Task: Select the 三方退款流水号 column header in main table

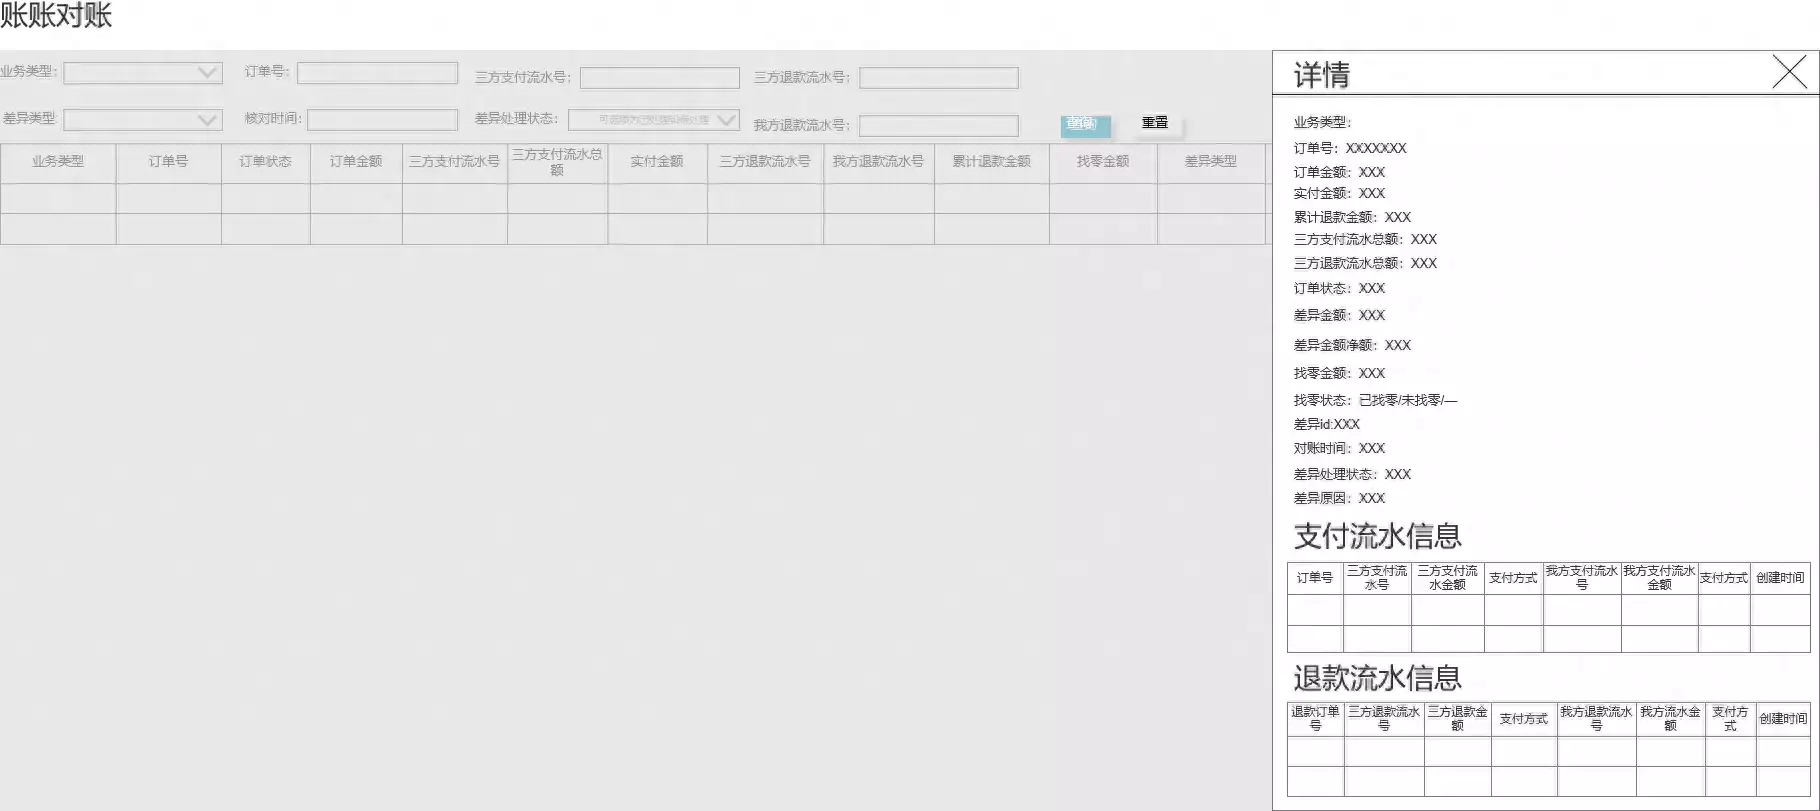Action: (x=765, y=162)
